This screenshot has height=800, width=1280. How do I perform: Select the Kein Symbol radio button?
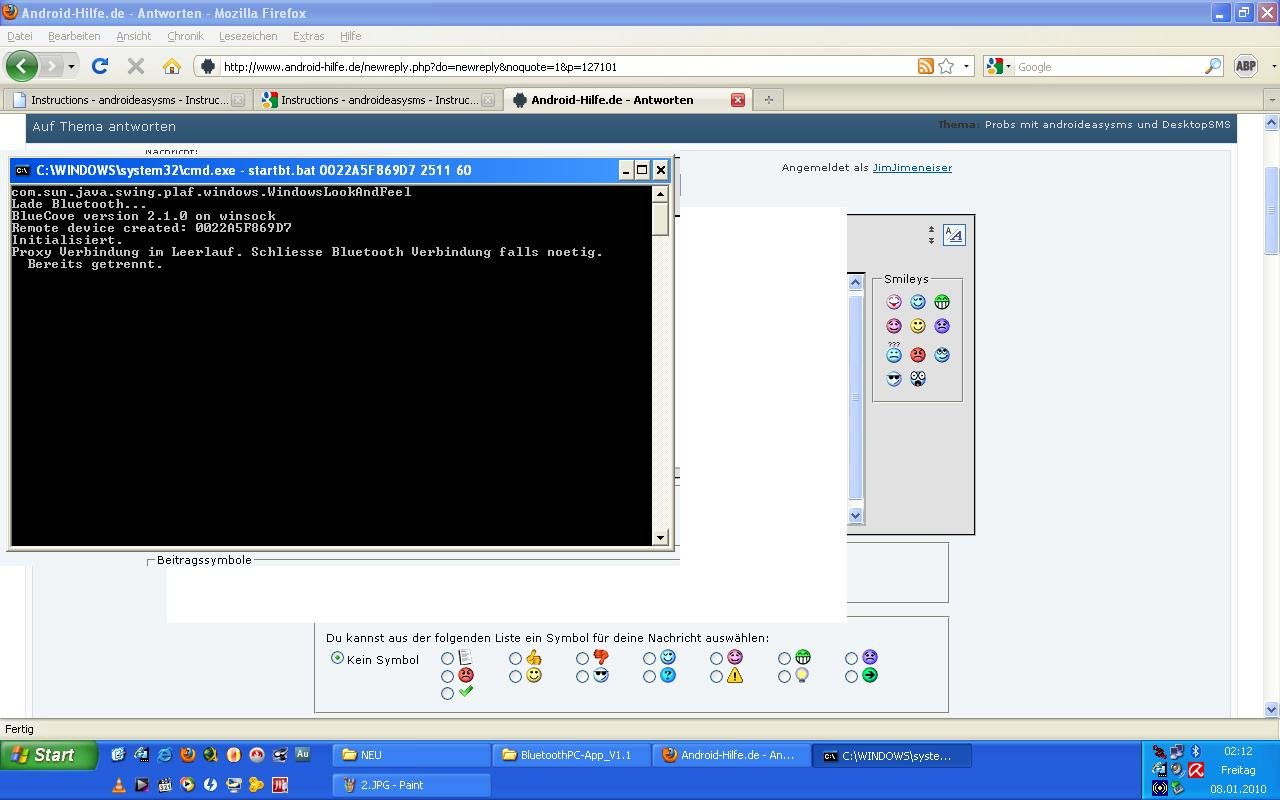click(x=337, y=658)
